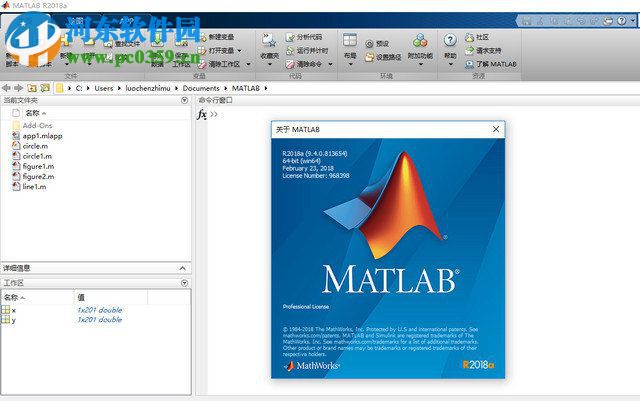640x401 pixels.
Task: Click the quick access toolbar save icon
Action: tap(527, 20)
